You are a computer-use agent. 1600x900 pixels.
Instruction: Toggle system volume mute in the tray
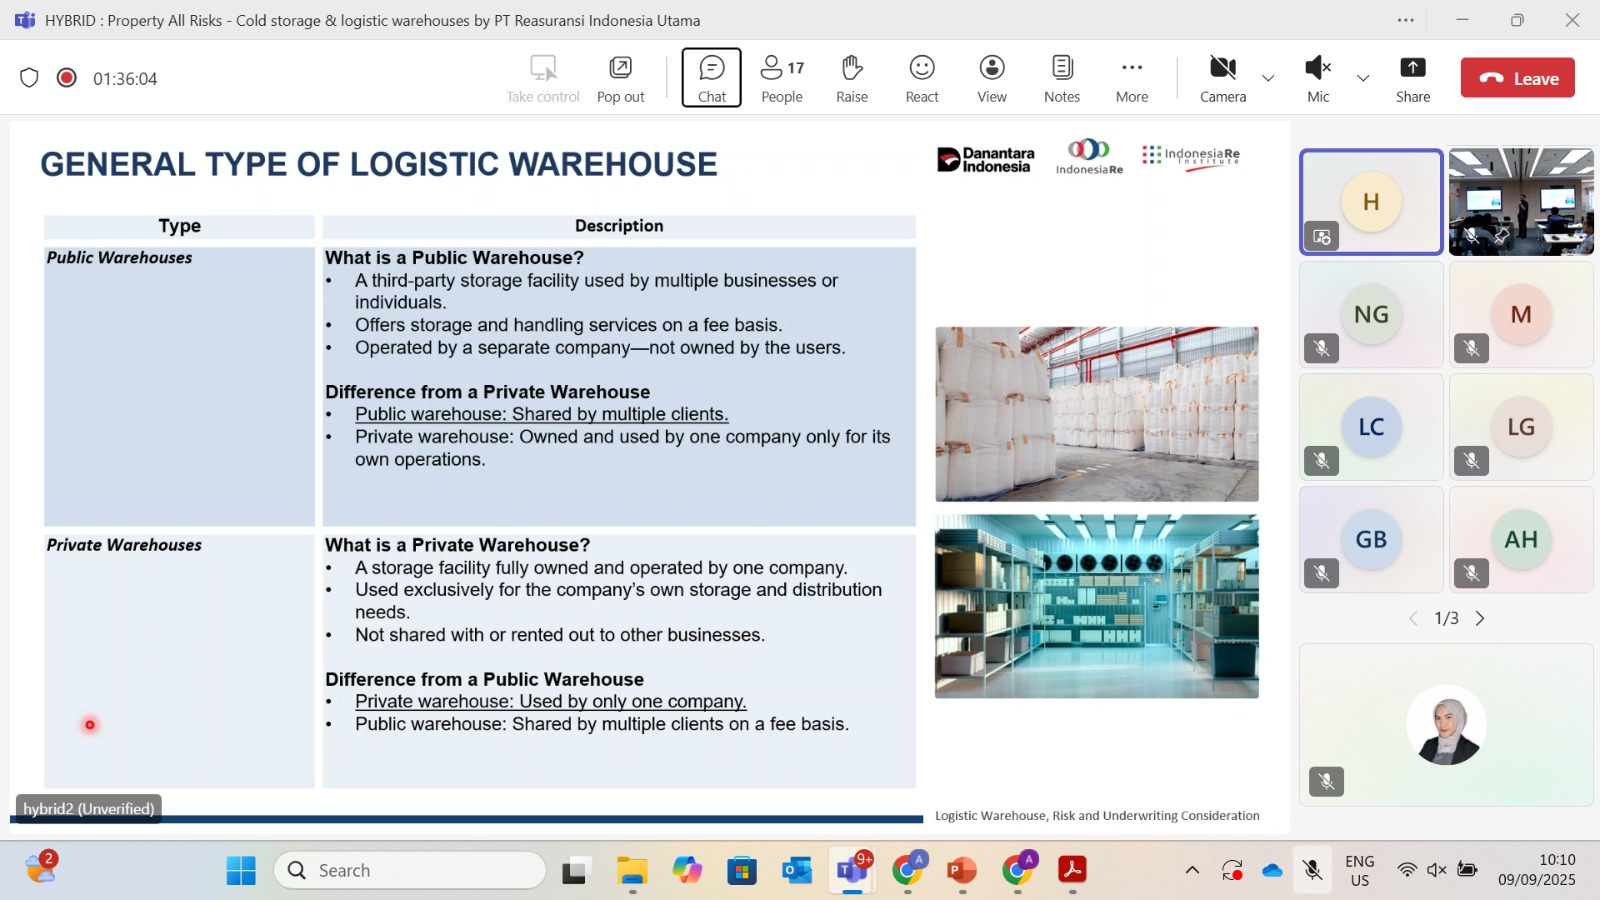coord(1437,870)
